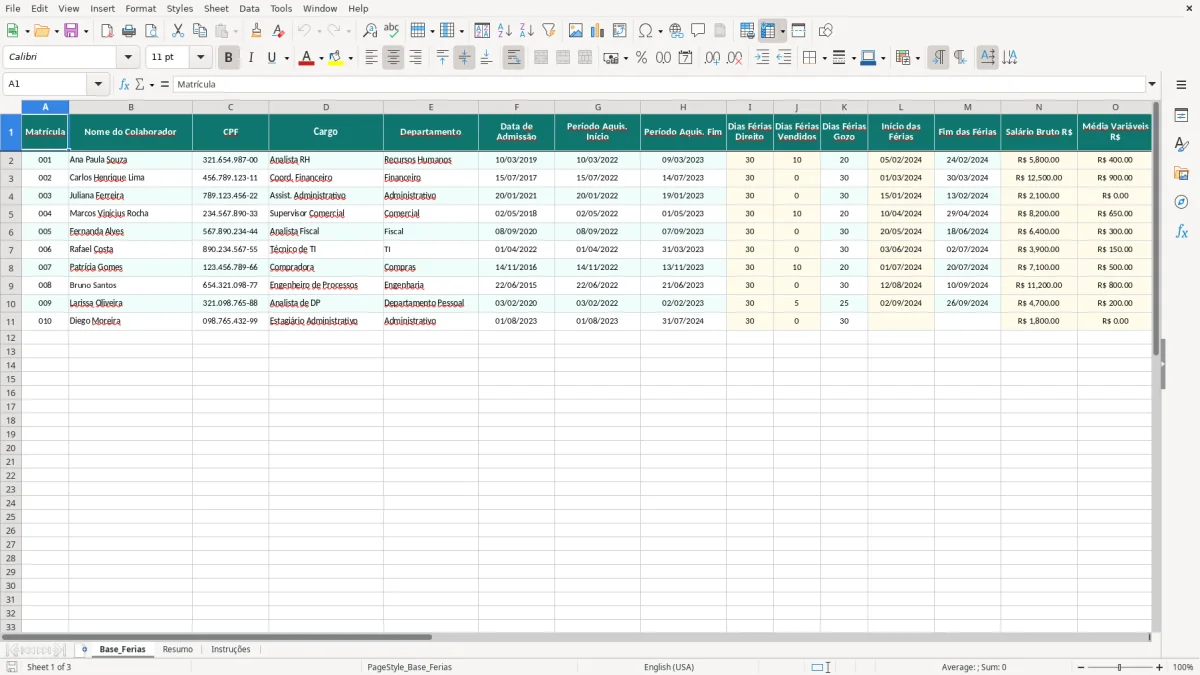Toggle freeze rows and columns
Screen dimensions: 1200x675
tap(768, 31)
